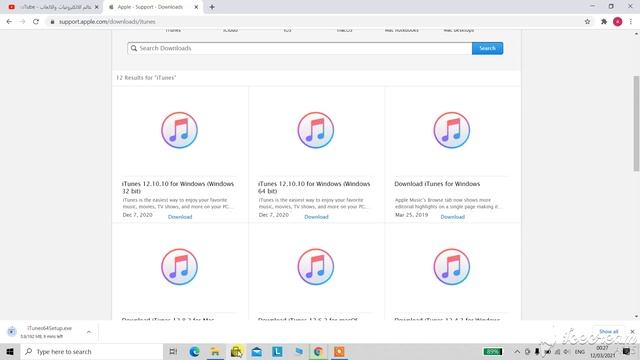640x360 pixels.
Task: Open the orange app icon on the taskbar
Action: coord(339,351)
